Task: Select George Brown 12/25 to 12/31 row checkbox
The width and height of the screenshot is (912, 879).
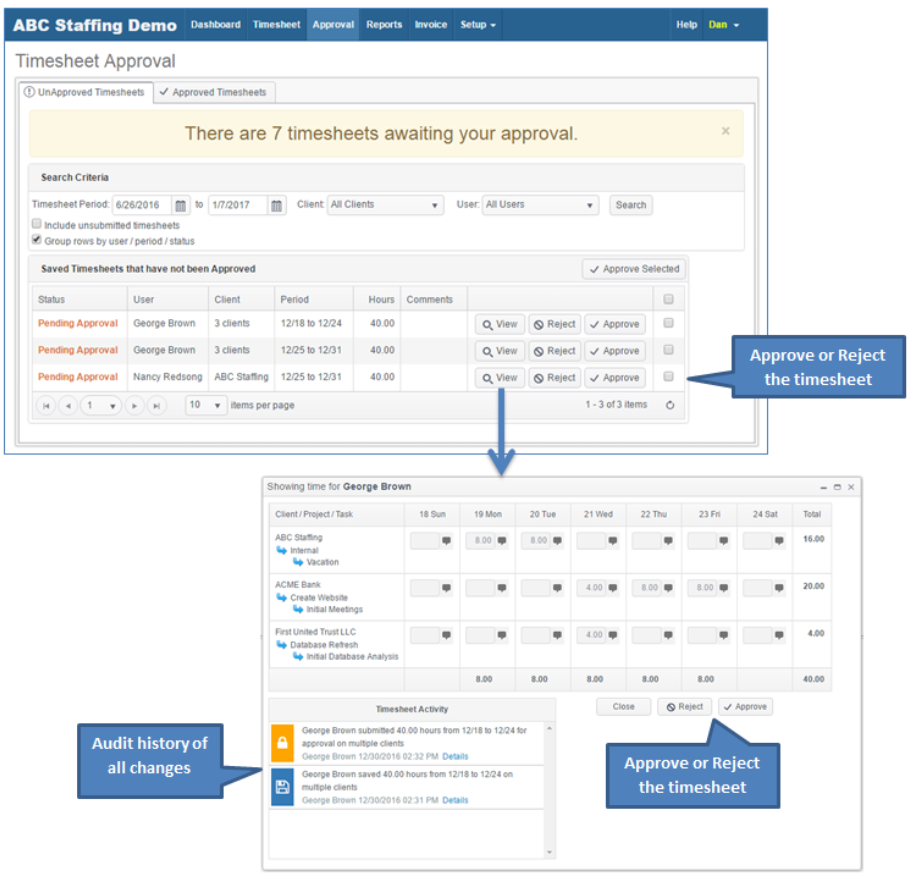Action: (669, 350)
